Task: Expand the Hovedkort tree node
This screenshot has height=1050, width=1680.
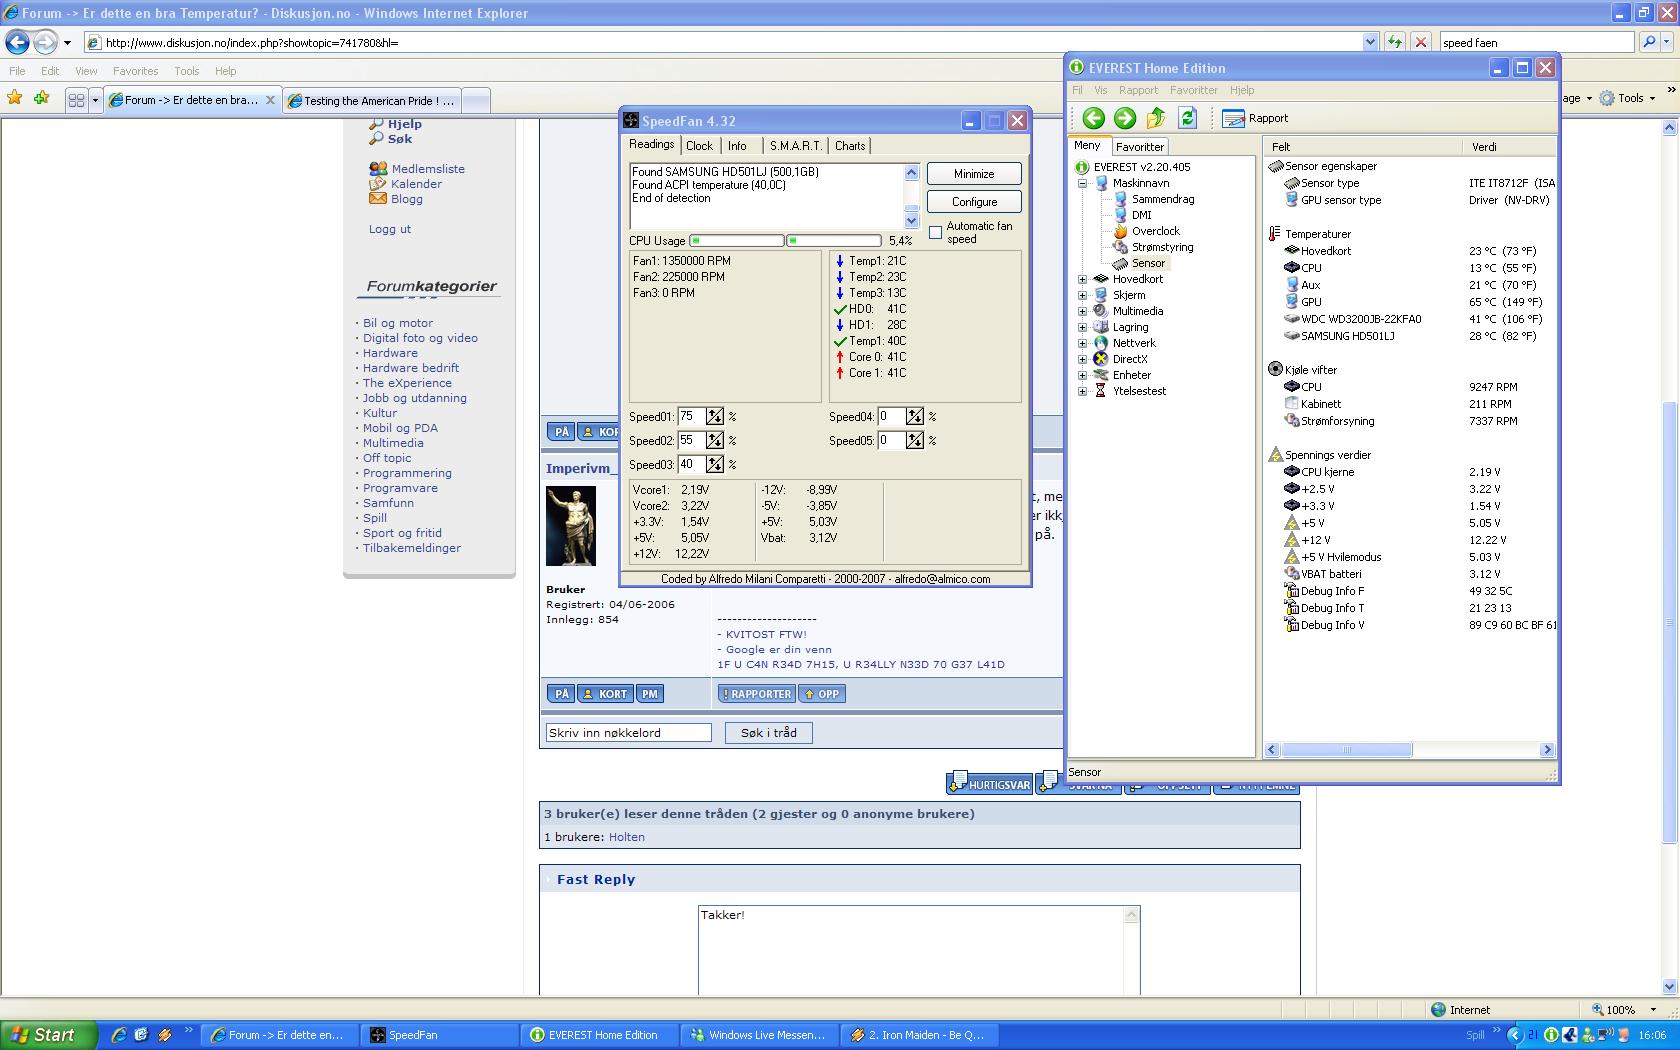Action: tap(1082, 279)
